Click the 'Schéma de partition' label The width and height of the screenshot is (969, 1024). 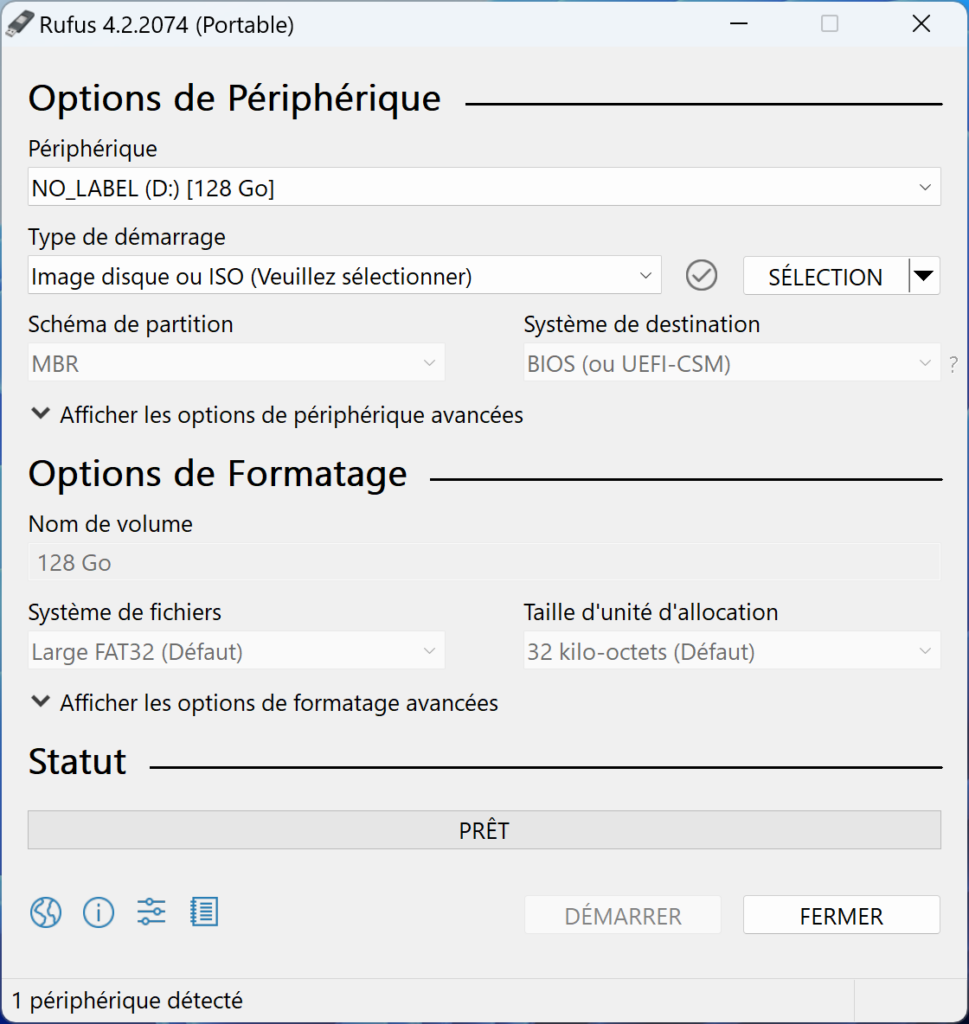(x=131, y=324)
